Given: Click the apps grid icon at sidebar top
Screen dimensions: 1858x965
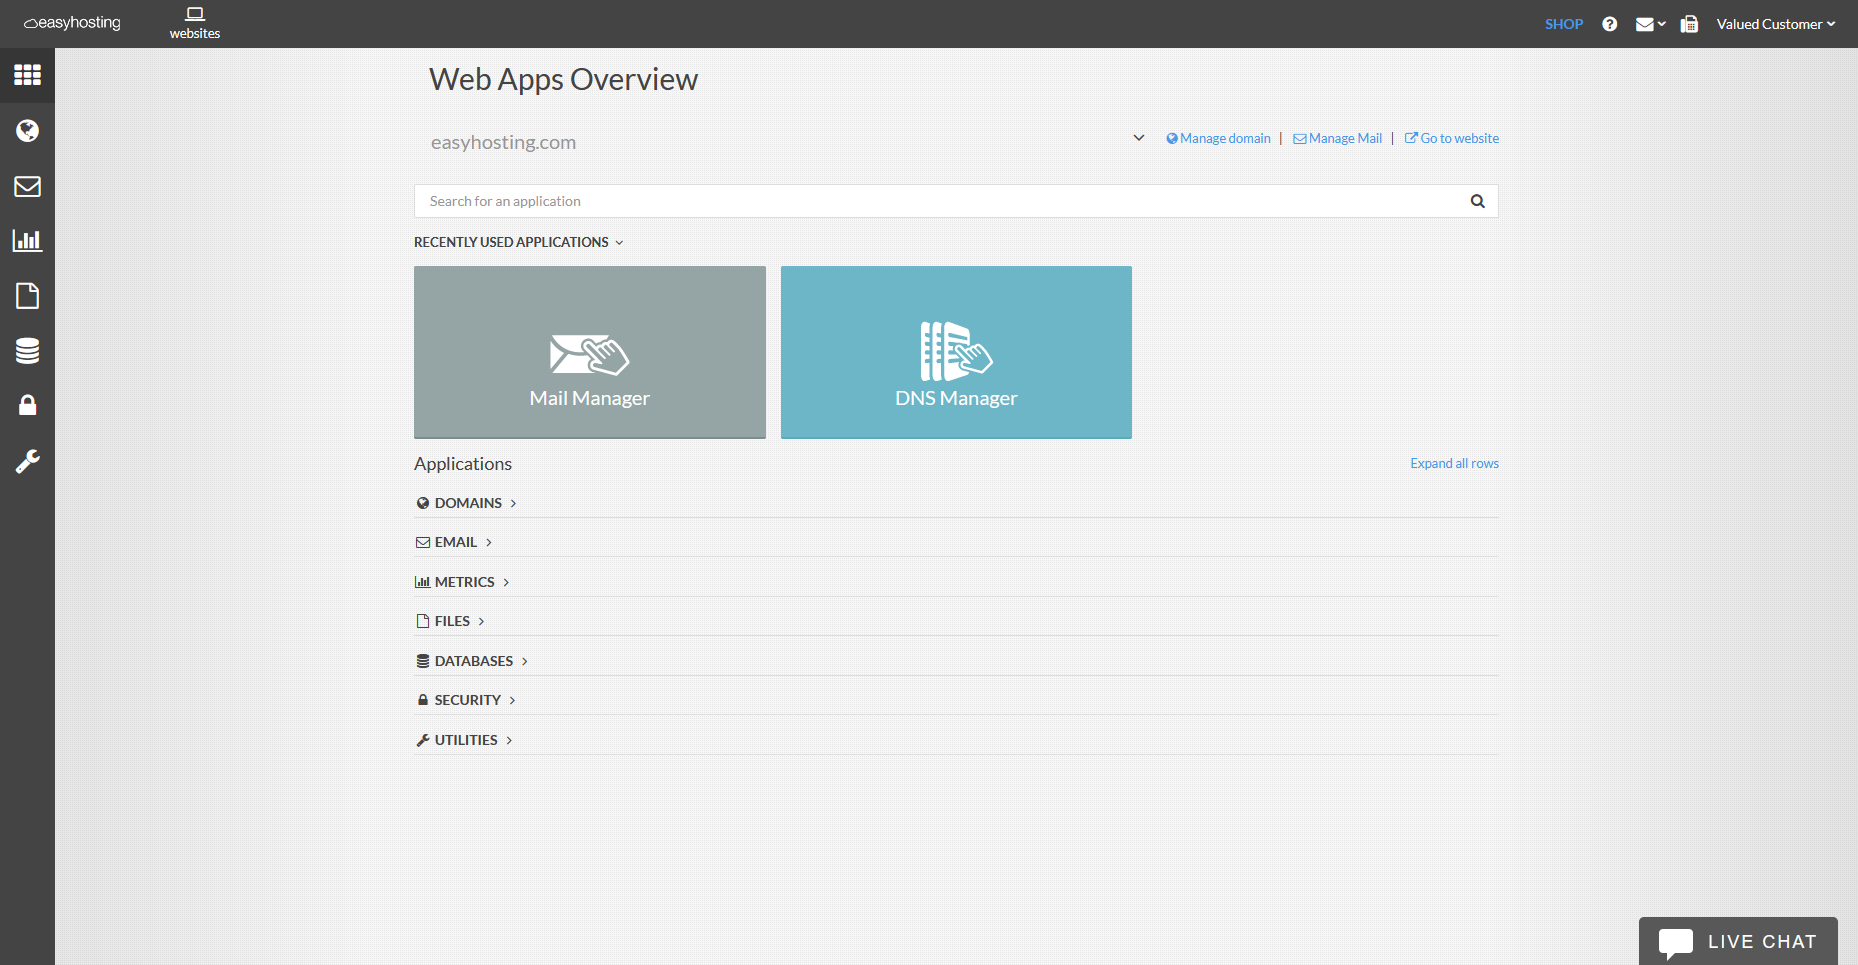Looking at the screenshot, I should coord(27,75).
